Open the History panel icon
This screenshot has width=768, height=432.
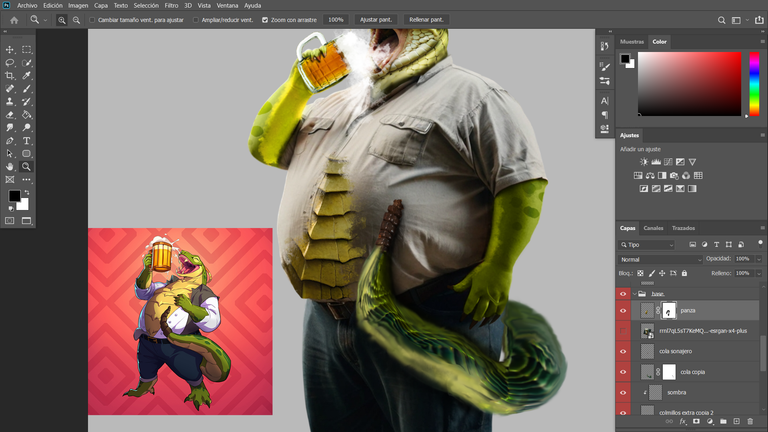coord(604,46)
